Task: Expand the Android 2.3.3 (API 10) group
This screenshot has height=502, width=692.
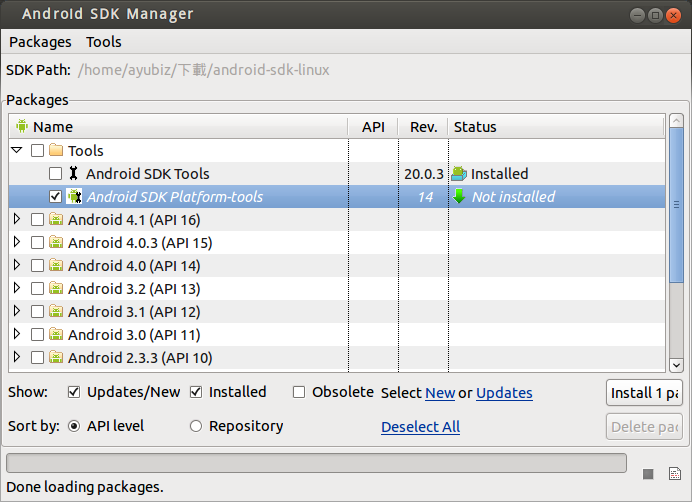Action: (x=16, y=358)
